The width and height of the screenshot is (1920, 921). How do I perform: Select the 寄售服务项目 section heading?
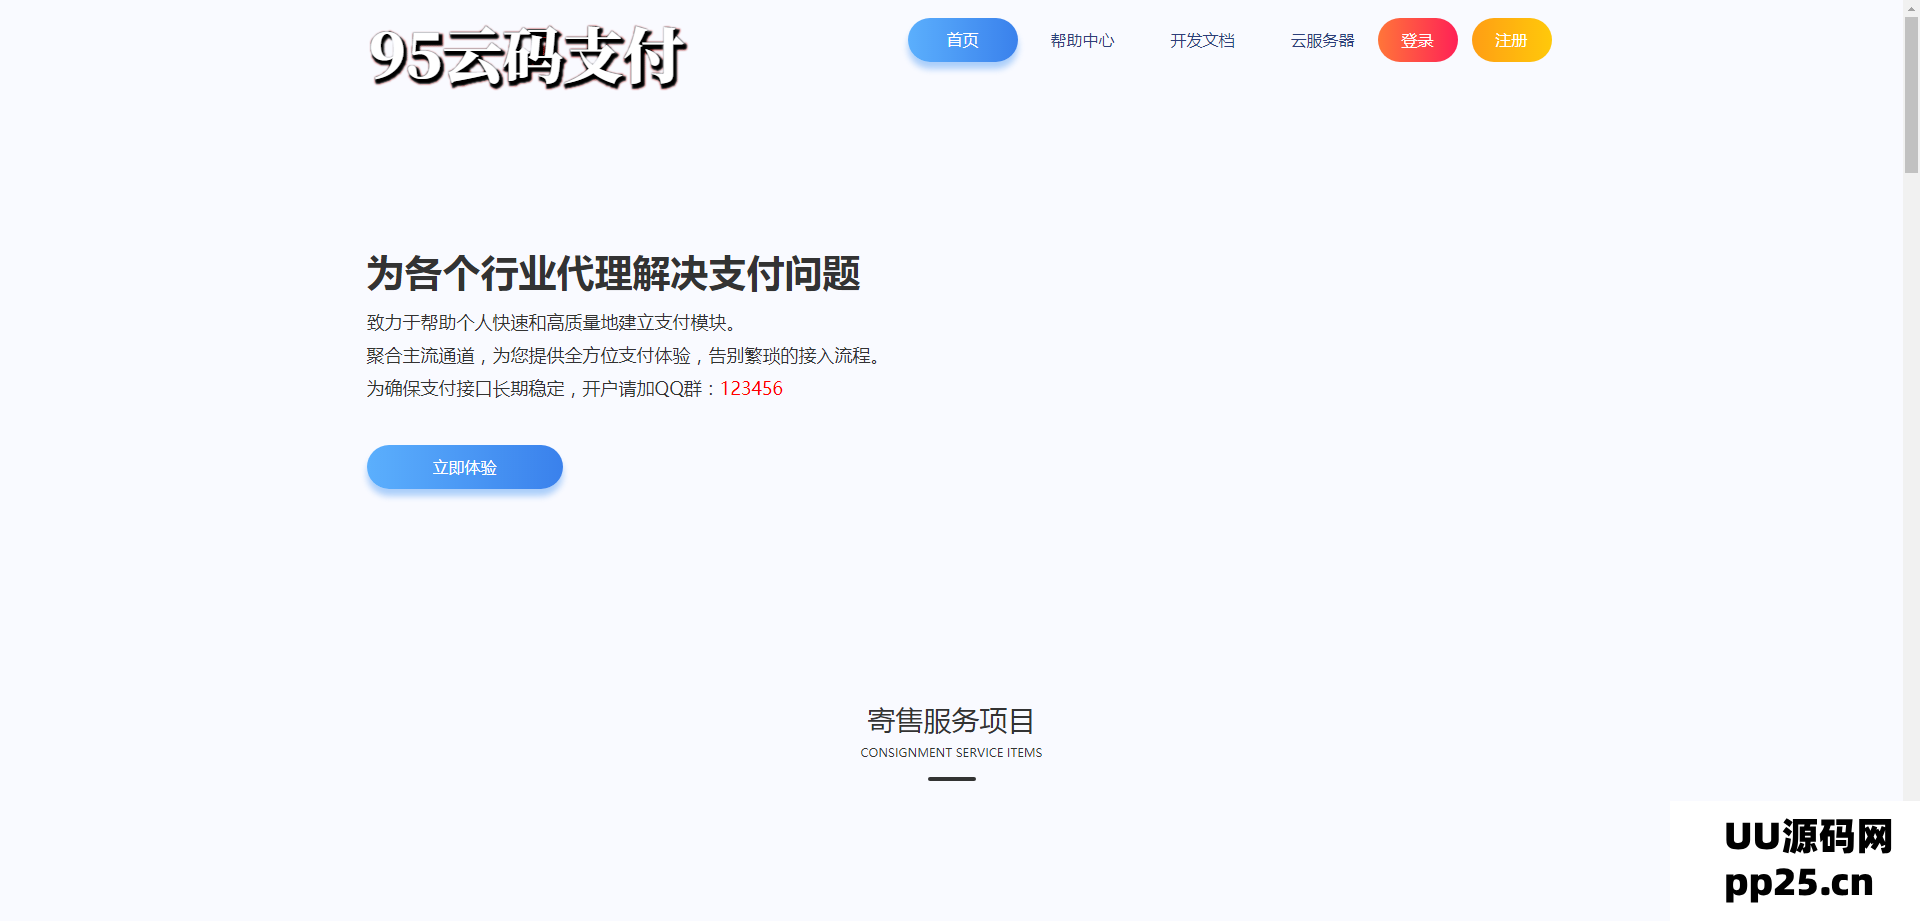coord(950,721)
